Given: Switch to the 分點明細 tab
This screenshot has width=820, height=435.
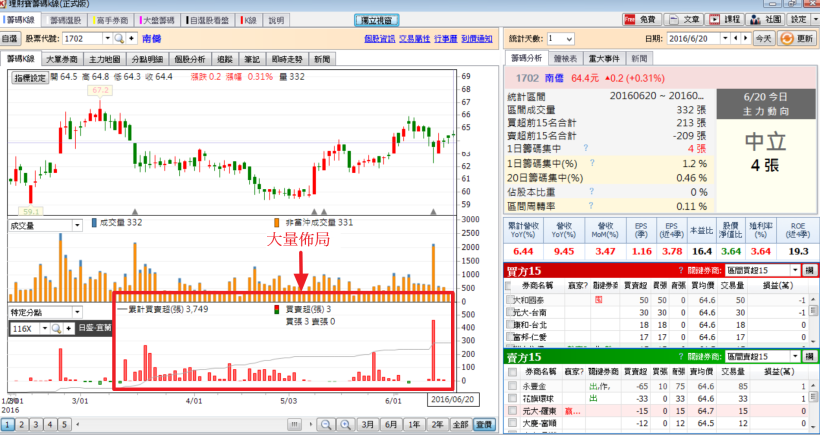Looking at the screenshot, I should pyautogui.click(x=147, y=59).
